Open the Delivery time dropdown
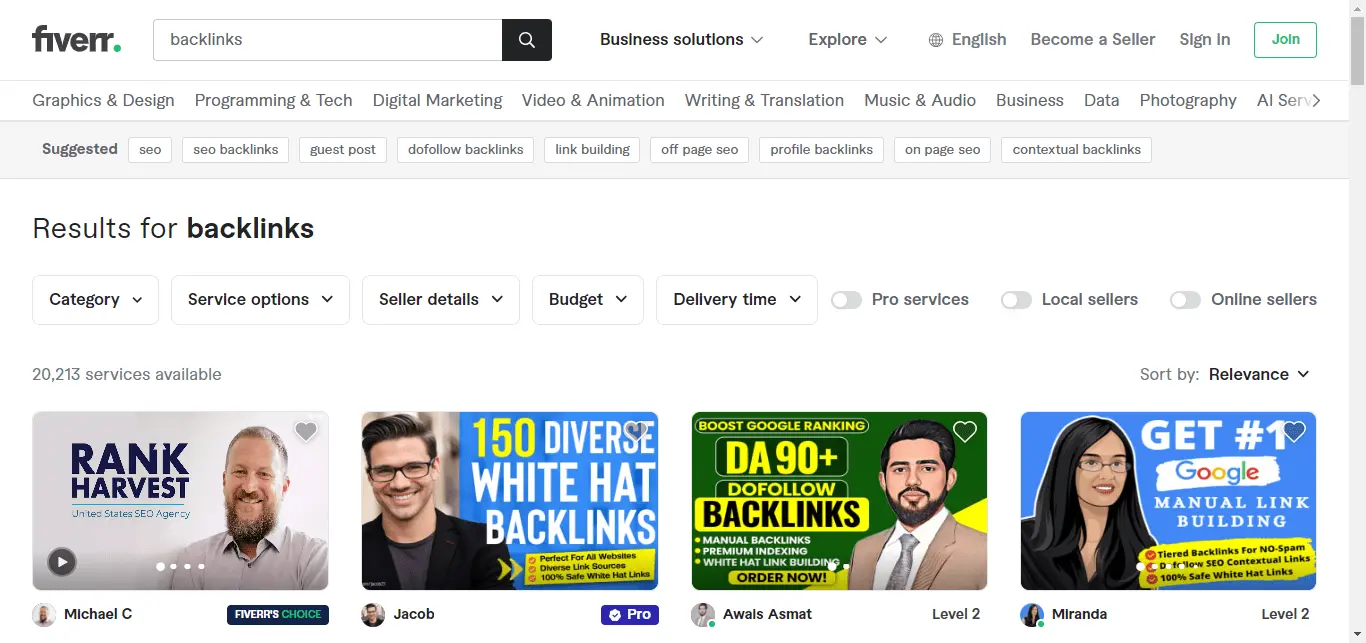 coord(737,300)
